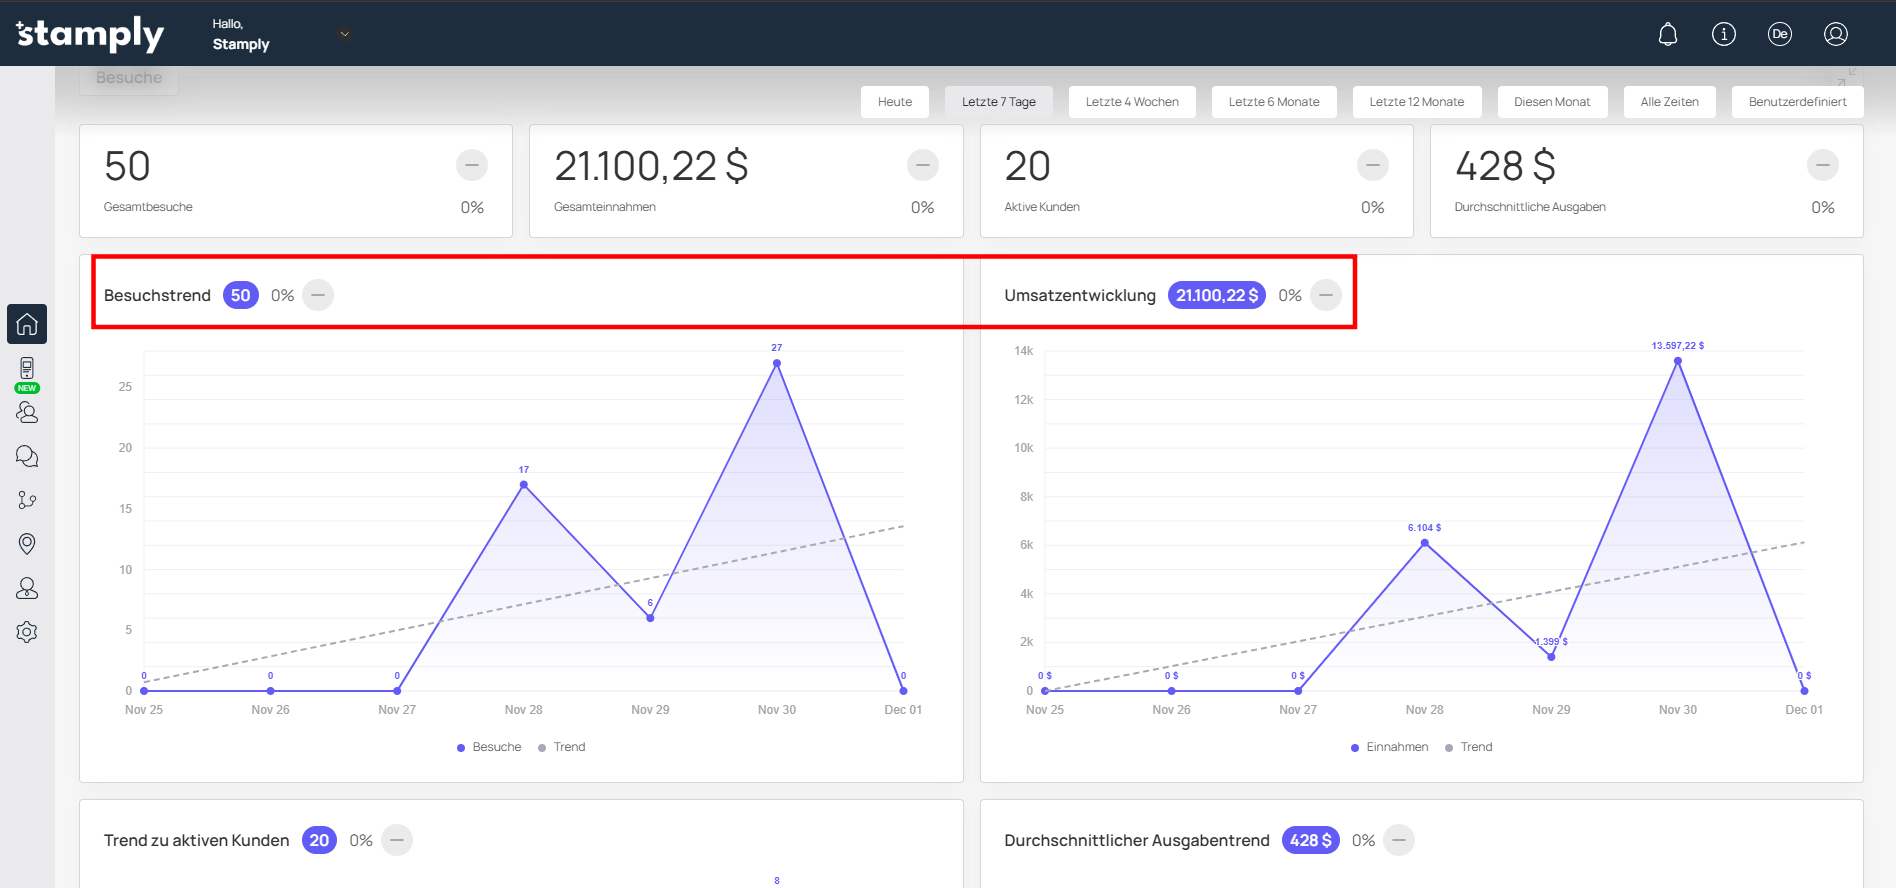The height and width of the screenshot is (888, 1896).
Task: Open the De language selector
Action: (1780, 34)
